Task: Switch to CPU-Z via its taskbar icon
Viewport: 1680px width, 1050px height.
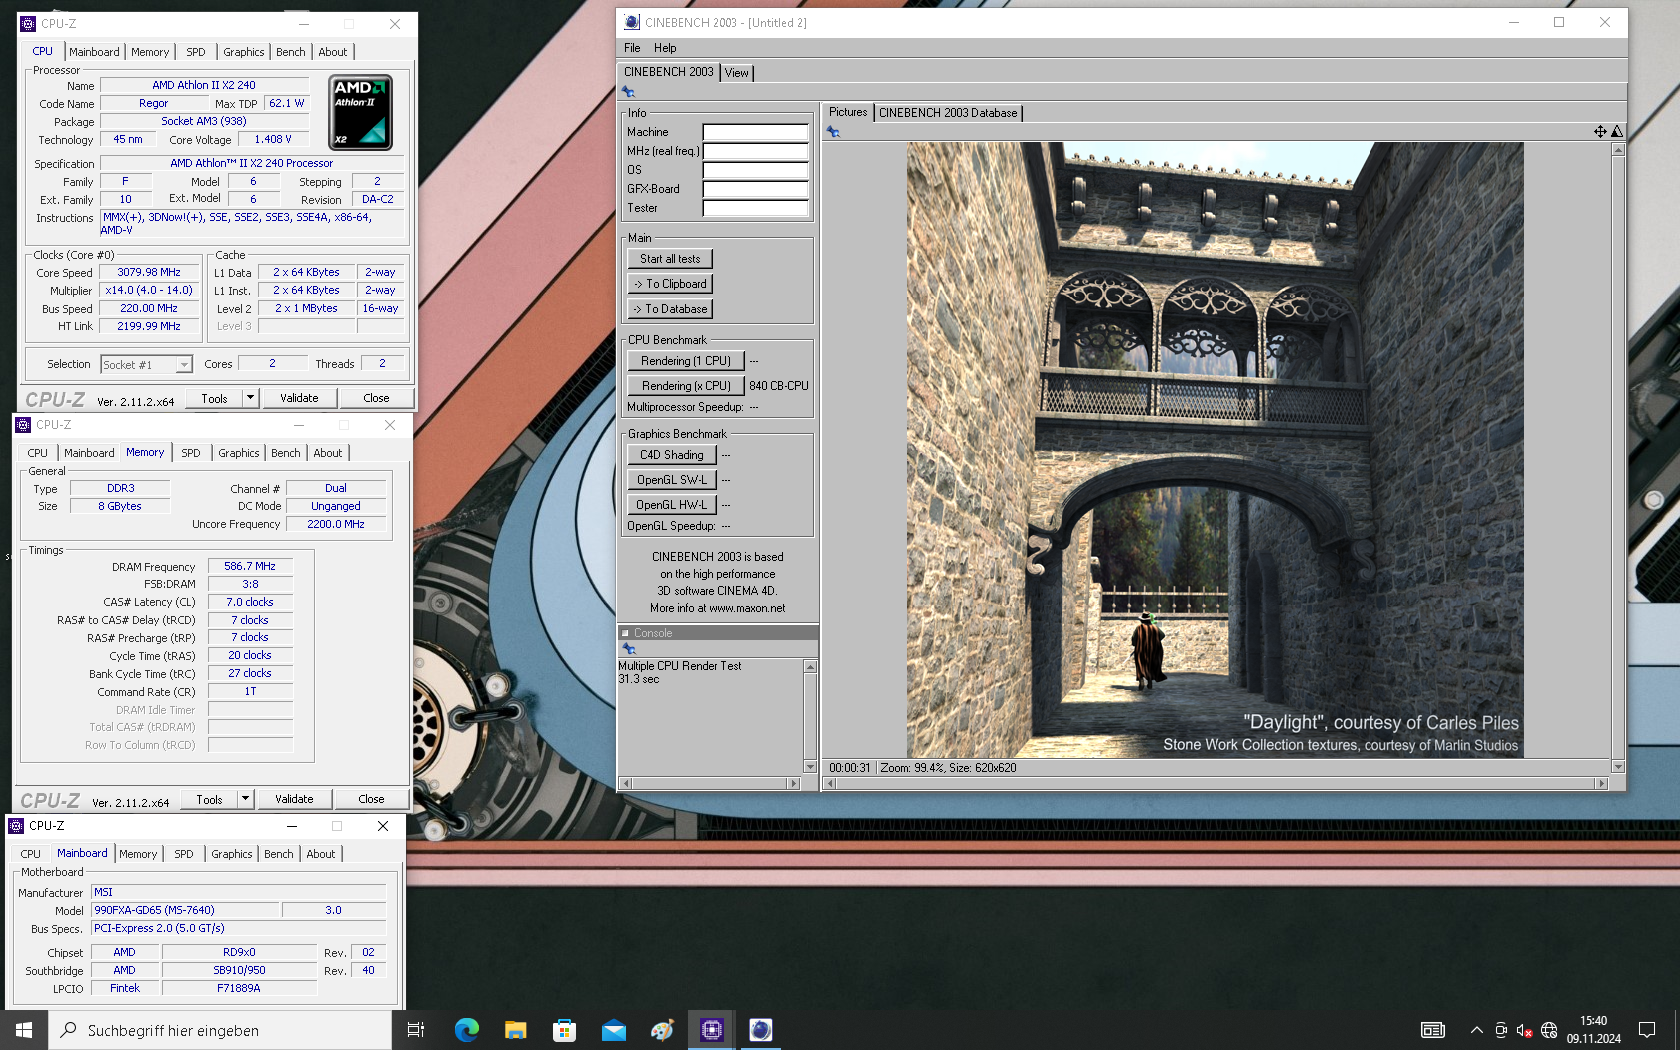Action: (x=711, y=1030)
